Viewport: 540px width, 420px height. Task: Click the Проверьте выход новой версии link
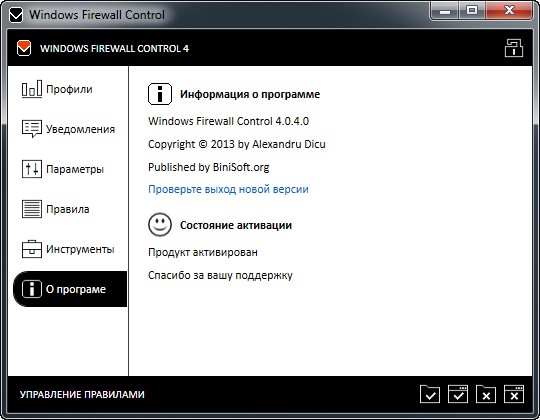click(x=228, y=189)
